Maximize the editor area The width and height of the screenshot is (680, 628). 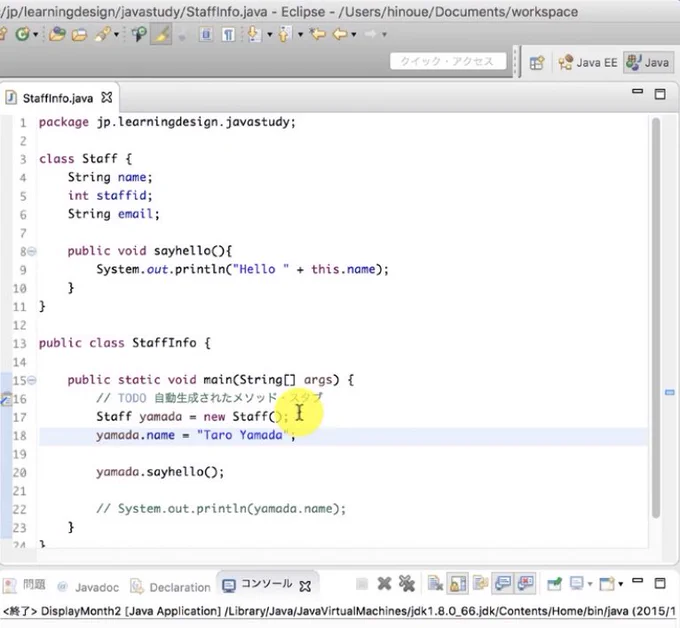point(660,94)
